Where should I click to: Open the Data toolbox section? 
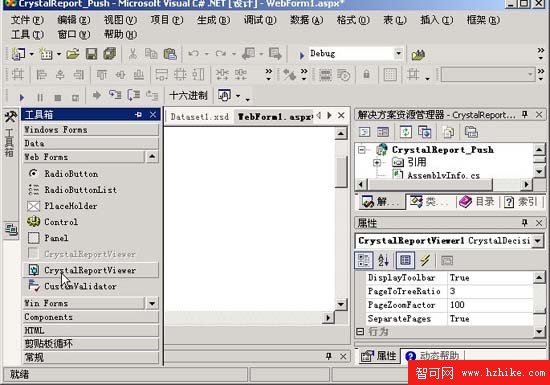click(91, 143)
